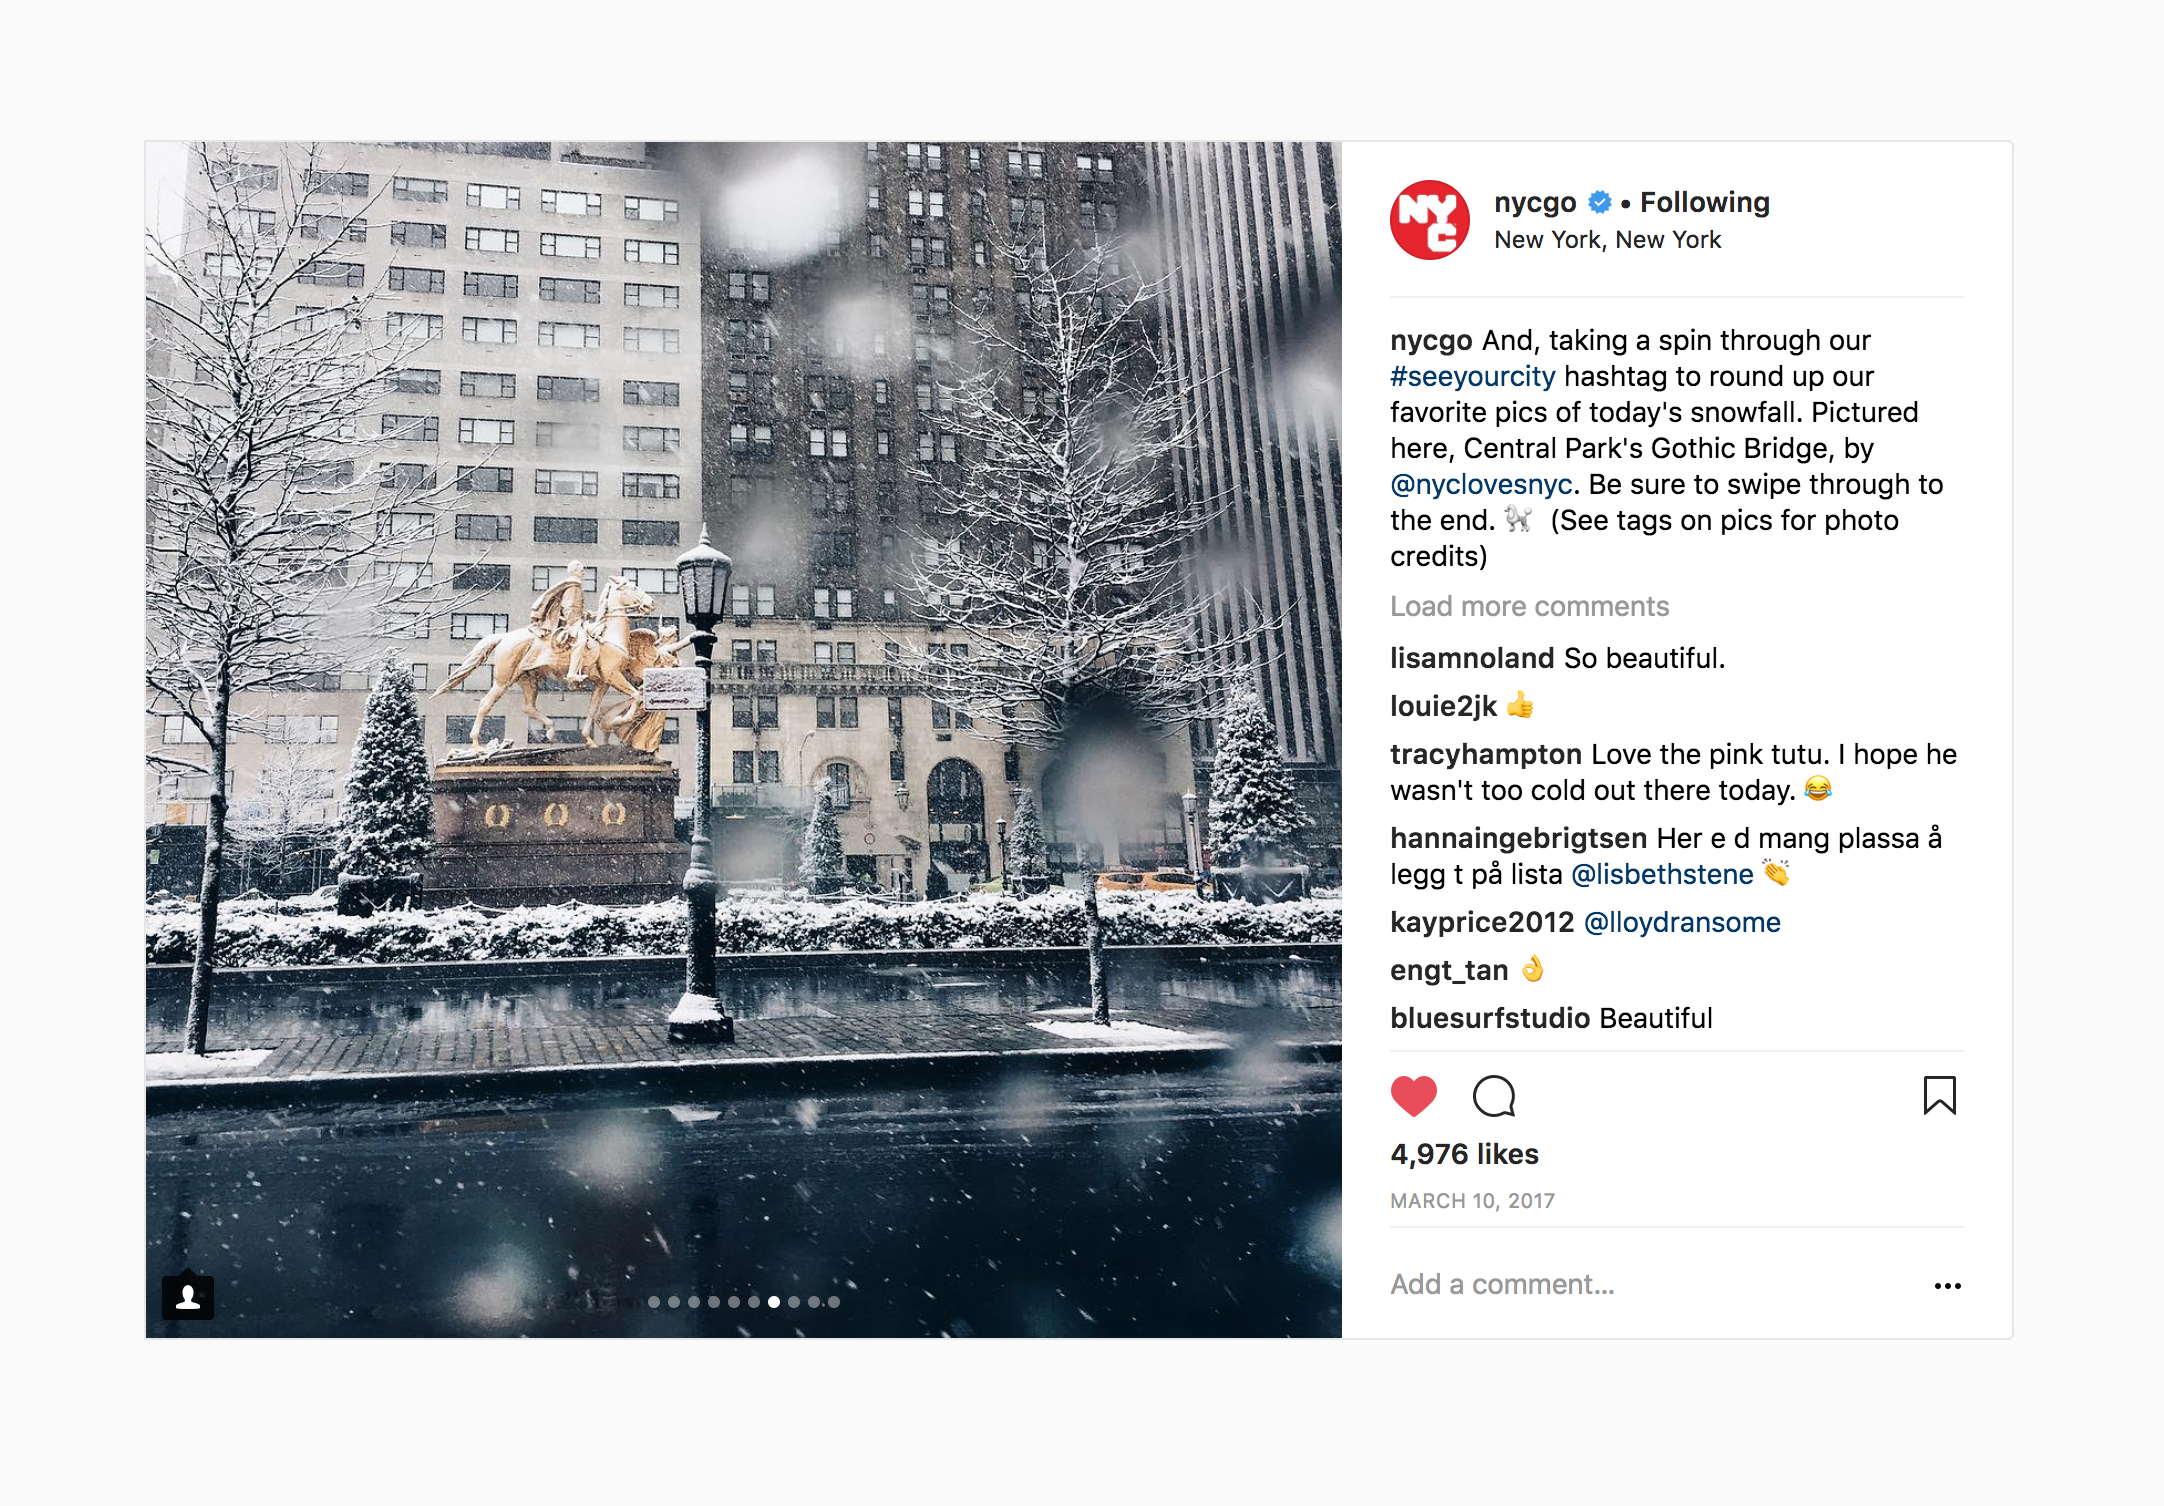Jump to last carousel dot
Screen dimensions: 2164x1506
pos(834,1302)
